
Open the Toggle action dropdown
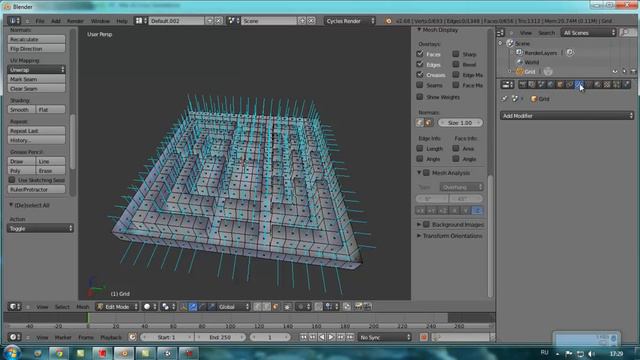click(x=40, y=229)
